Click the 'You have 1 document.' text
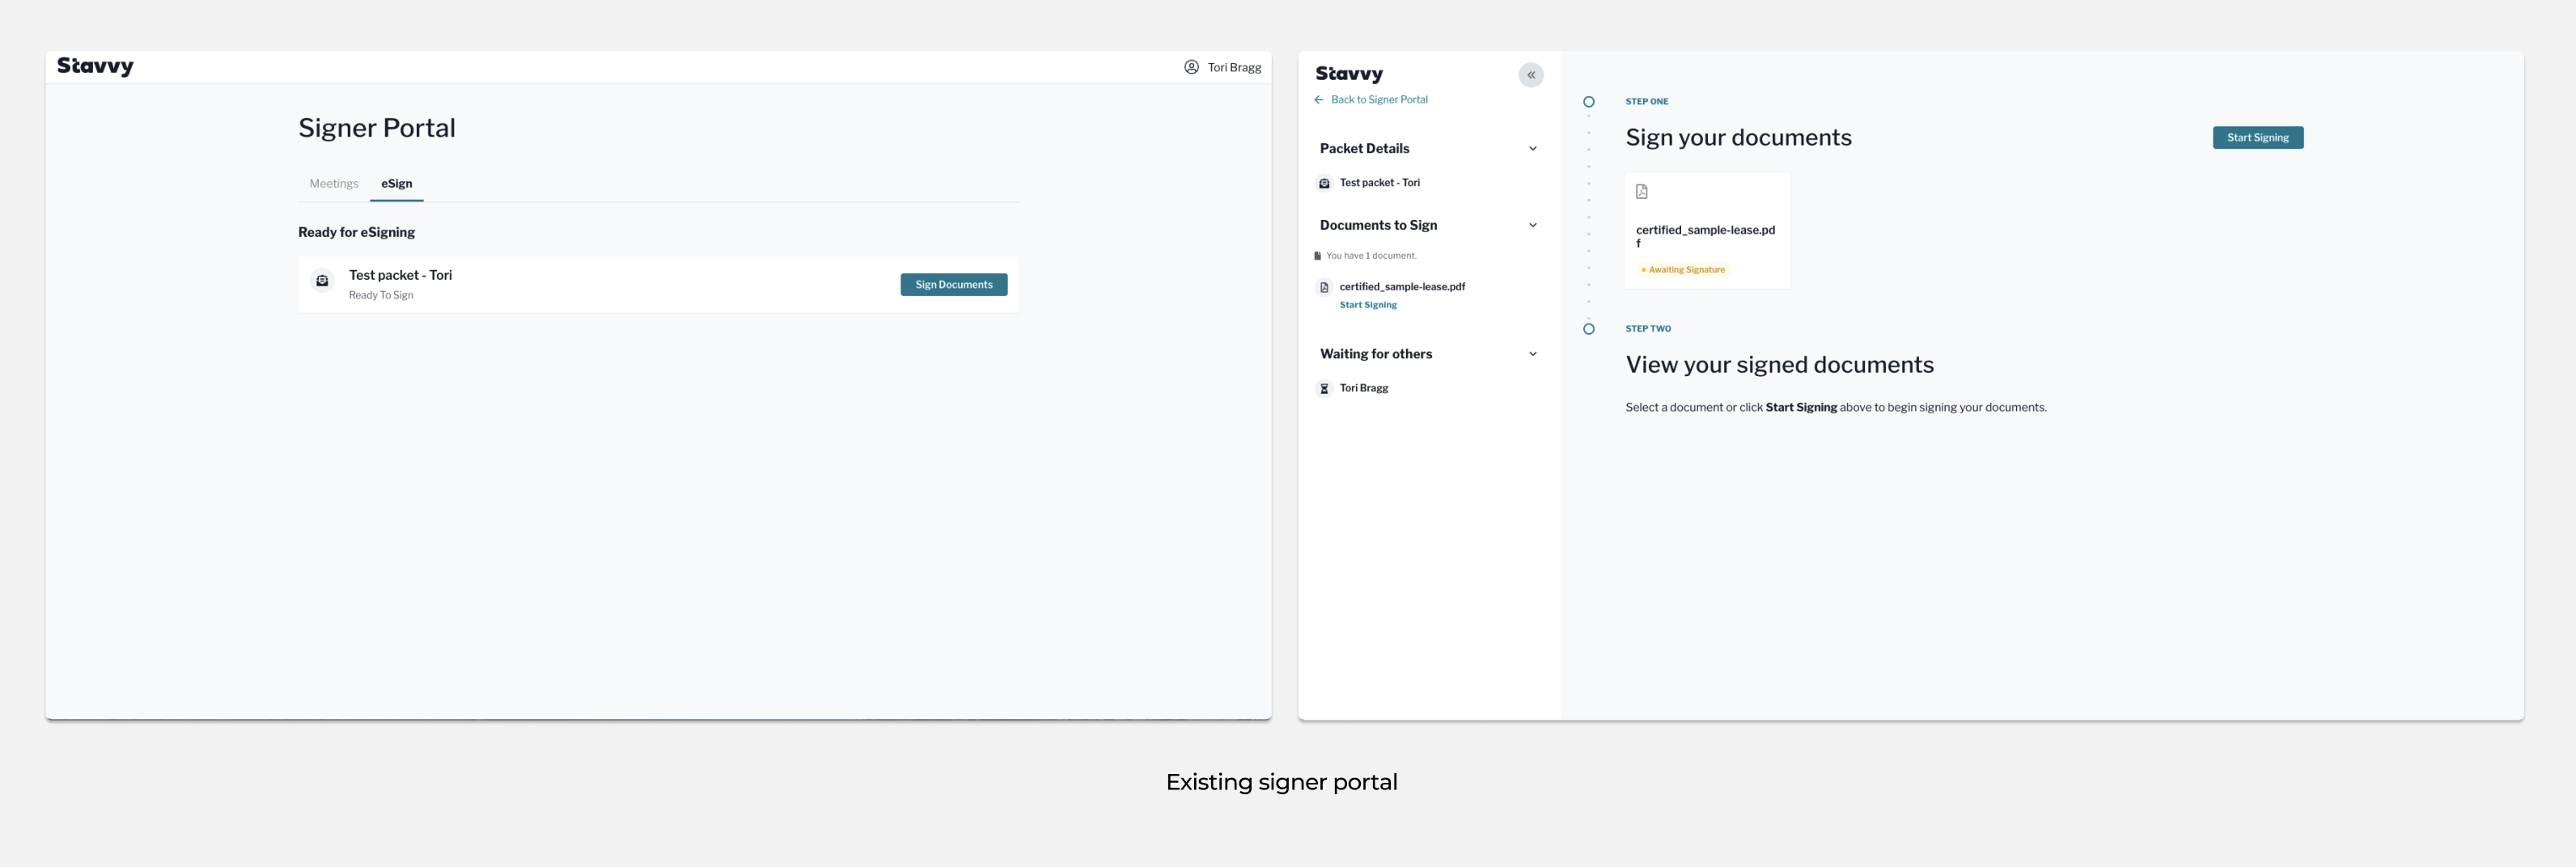 (x=1371, y=256)
